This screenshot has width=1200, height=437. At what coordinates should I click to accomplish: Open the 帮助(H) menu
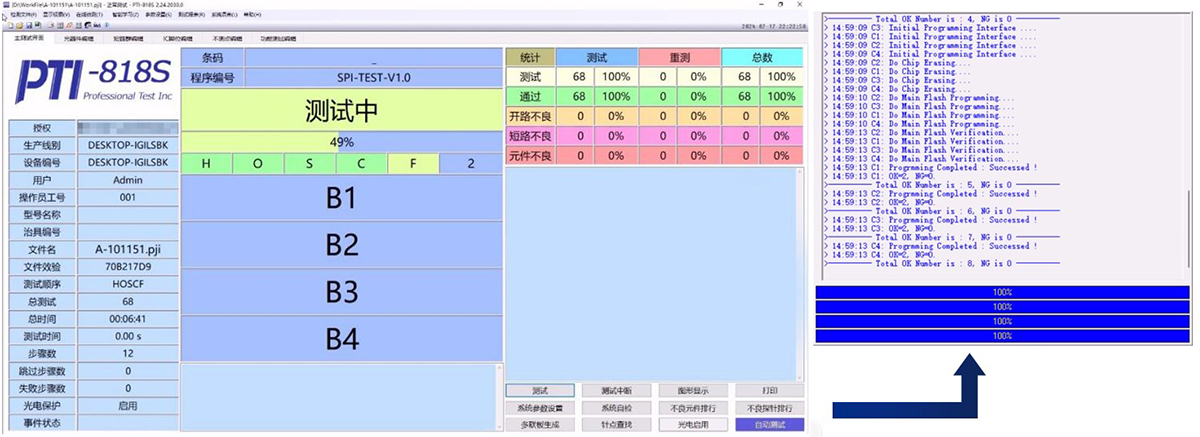point(253,16)
